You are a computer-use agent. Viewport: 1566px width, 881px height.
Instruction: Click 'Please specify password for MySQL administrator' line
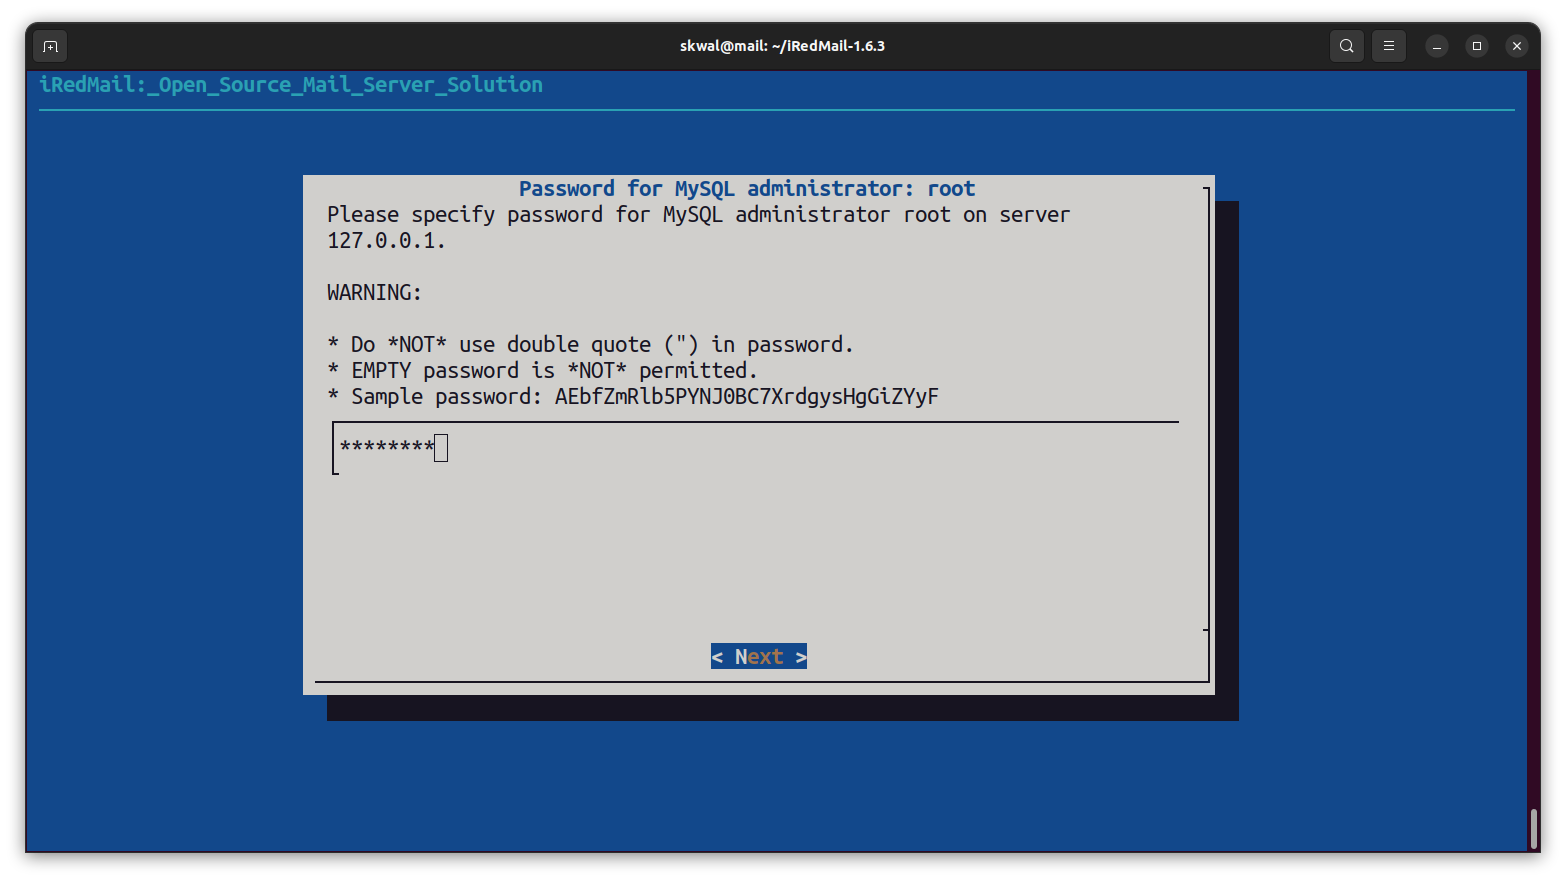[698, 215]
